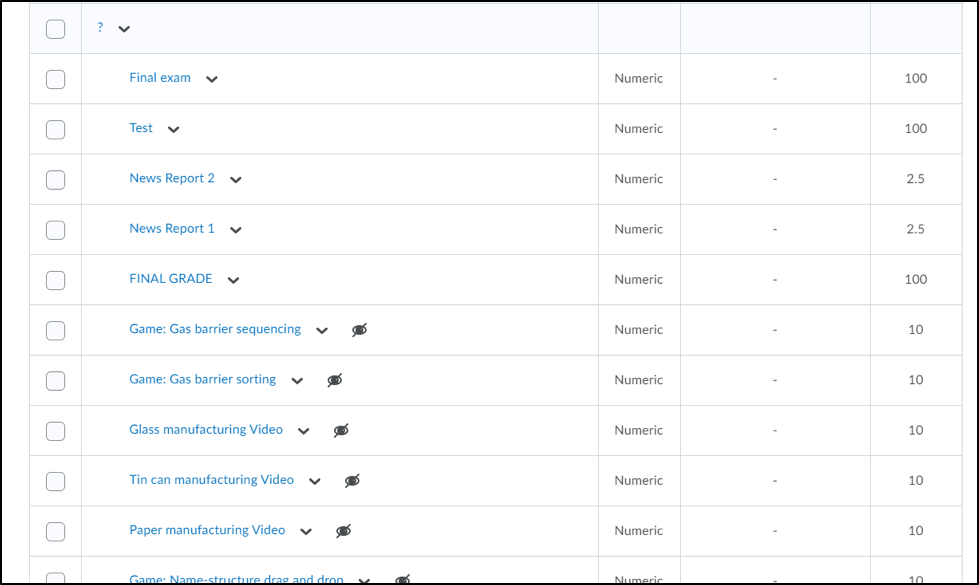979x585 pixels.
Task: Click the Game: Gas barrier sequencing link
Action: 215,329
